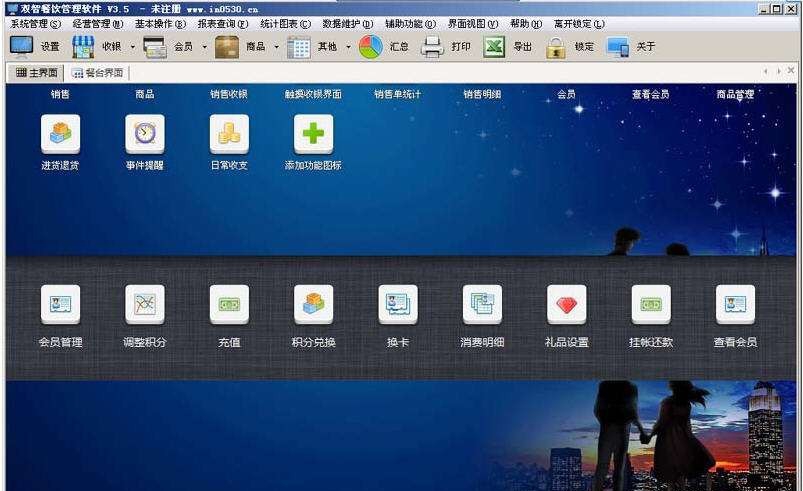Viewport: 803px width, 491px height.
Task: Open the 调整积分 icon
Action: pos(145,304)
